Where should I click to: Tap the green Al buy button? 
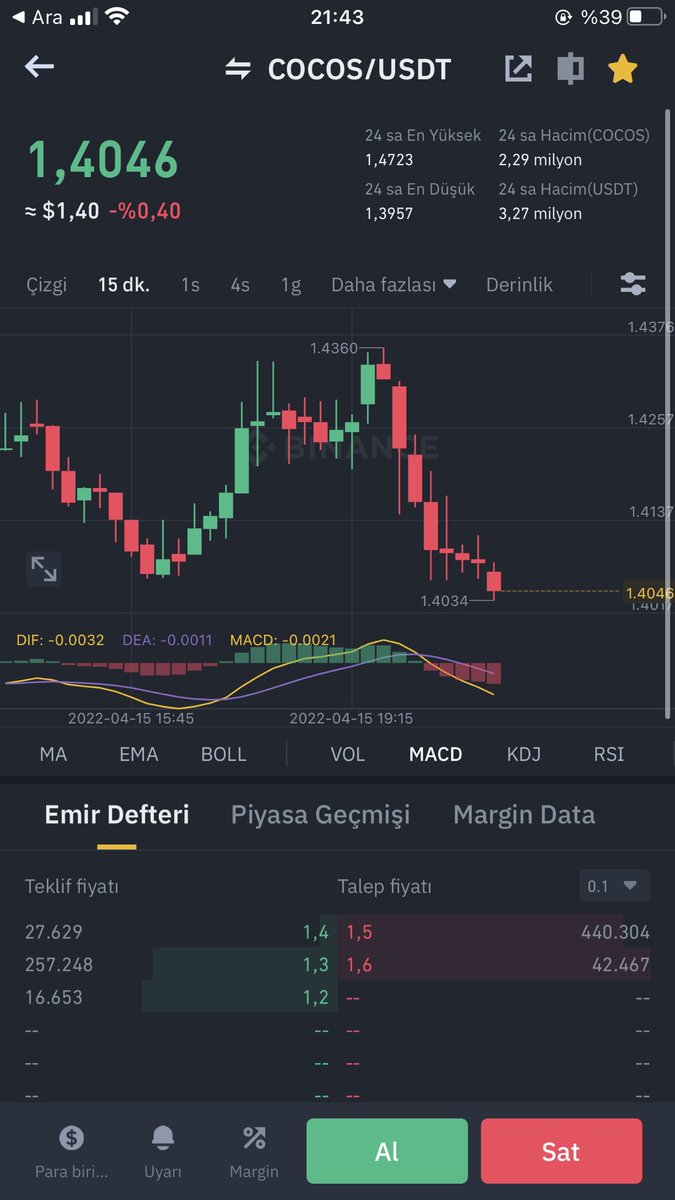387,1151
